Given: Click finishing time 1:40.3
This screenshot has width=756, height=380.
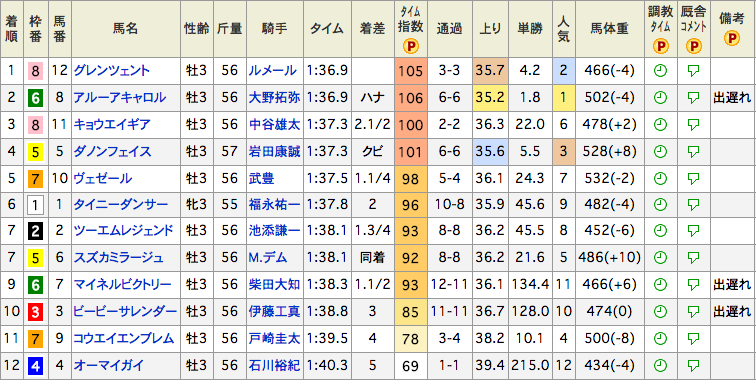Looking at the screenshot, I should 327,366.
